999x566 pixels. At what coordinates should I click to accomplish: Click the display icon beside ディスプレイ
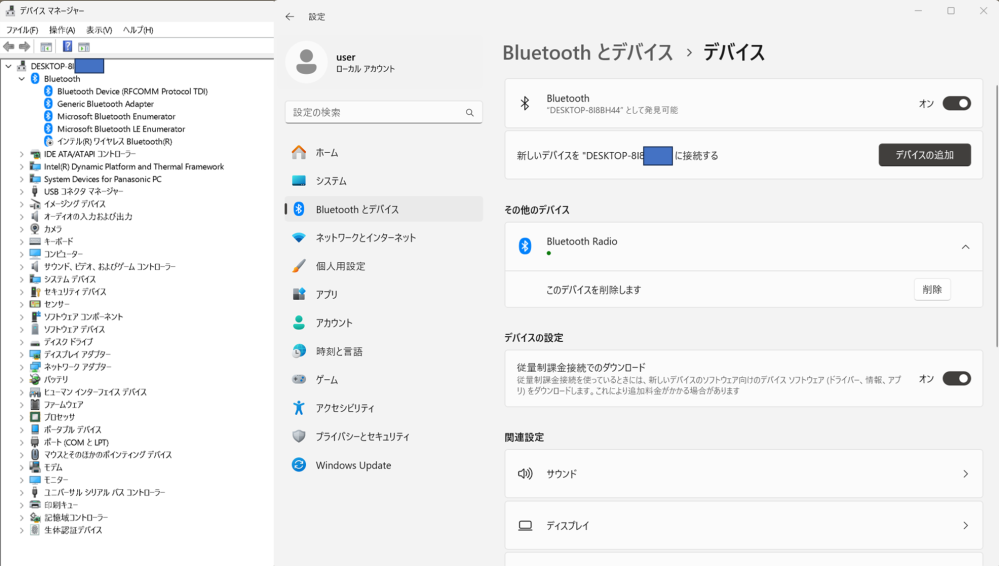click(525, 525)
